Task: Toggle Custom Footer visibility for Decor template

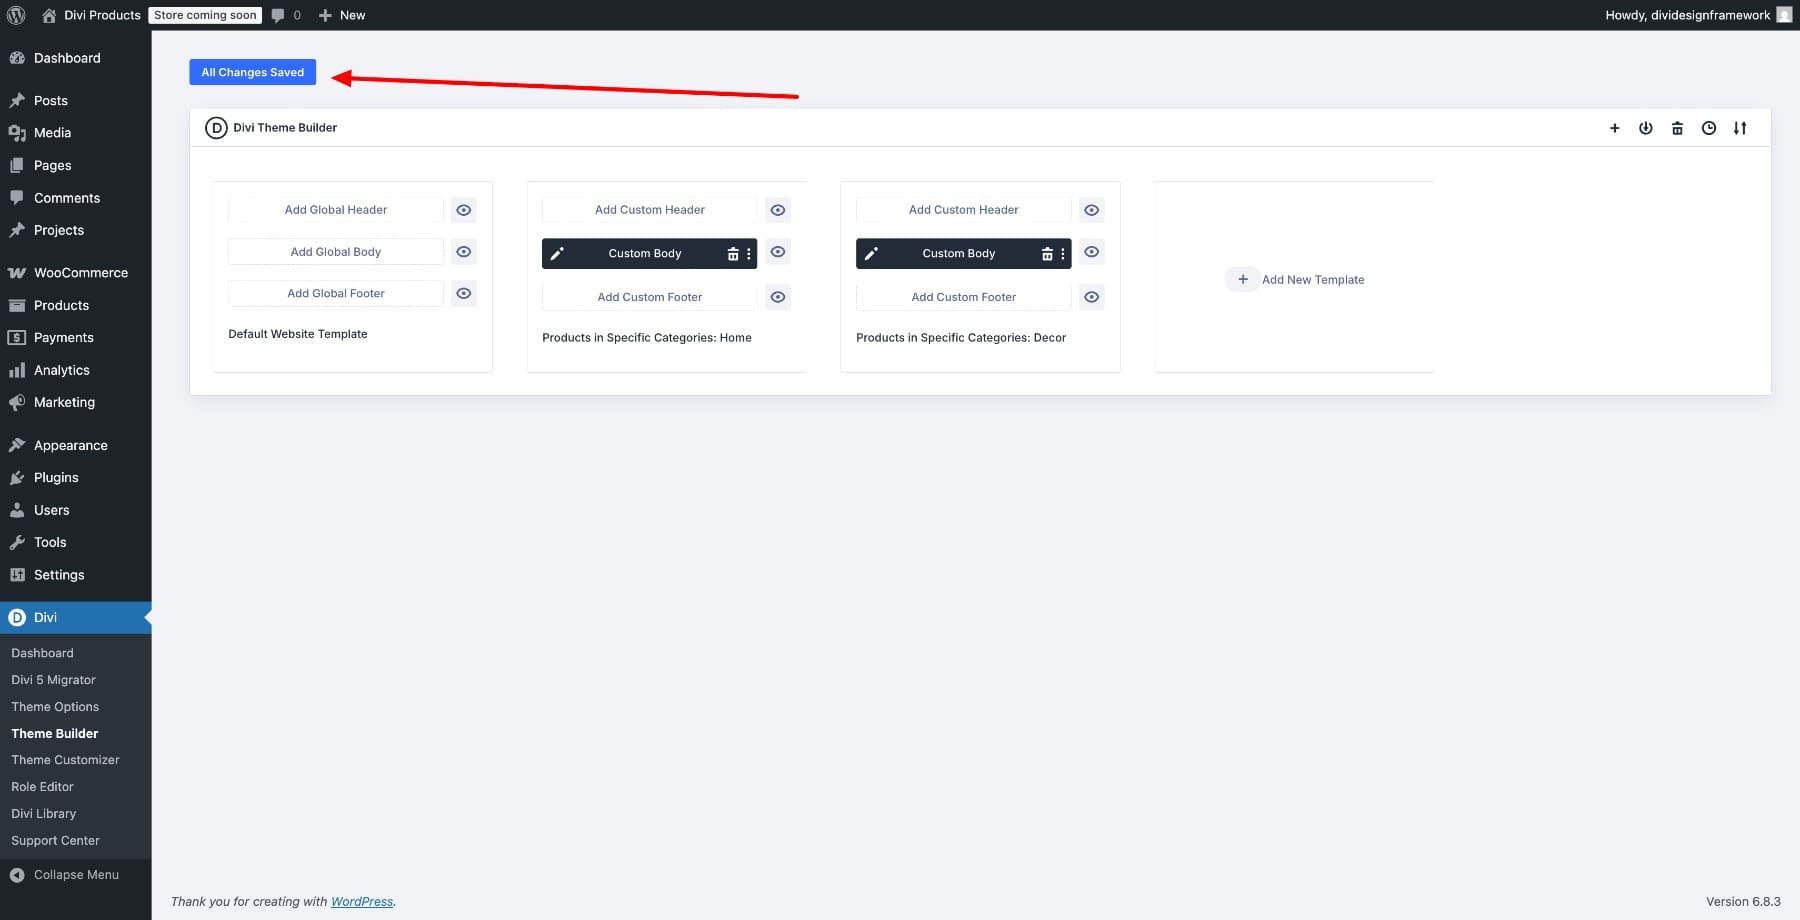Action: [x=1091, y=297]
